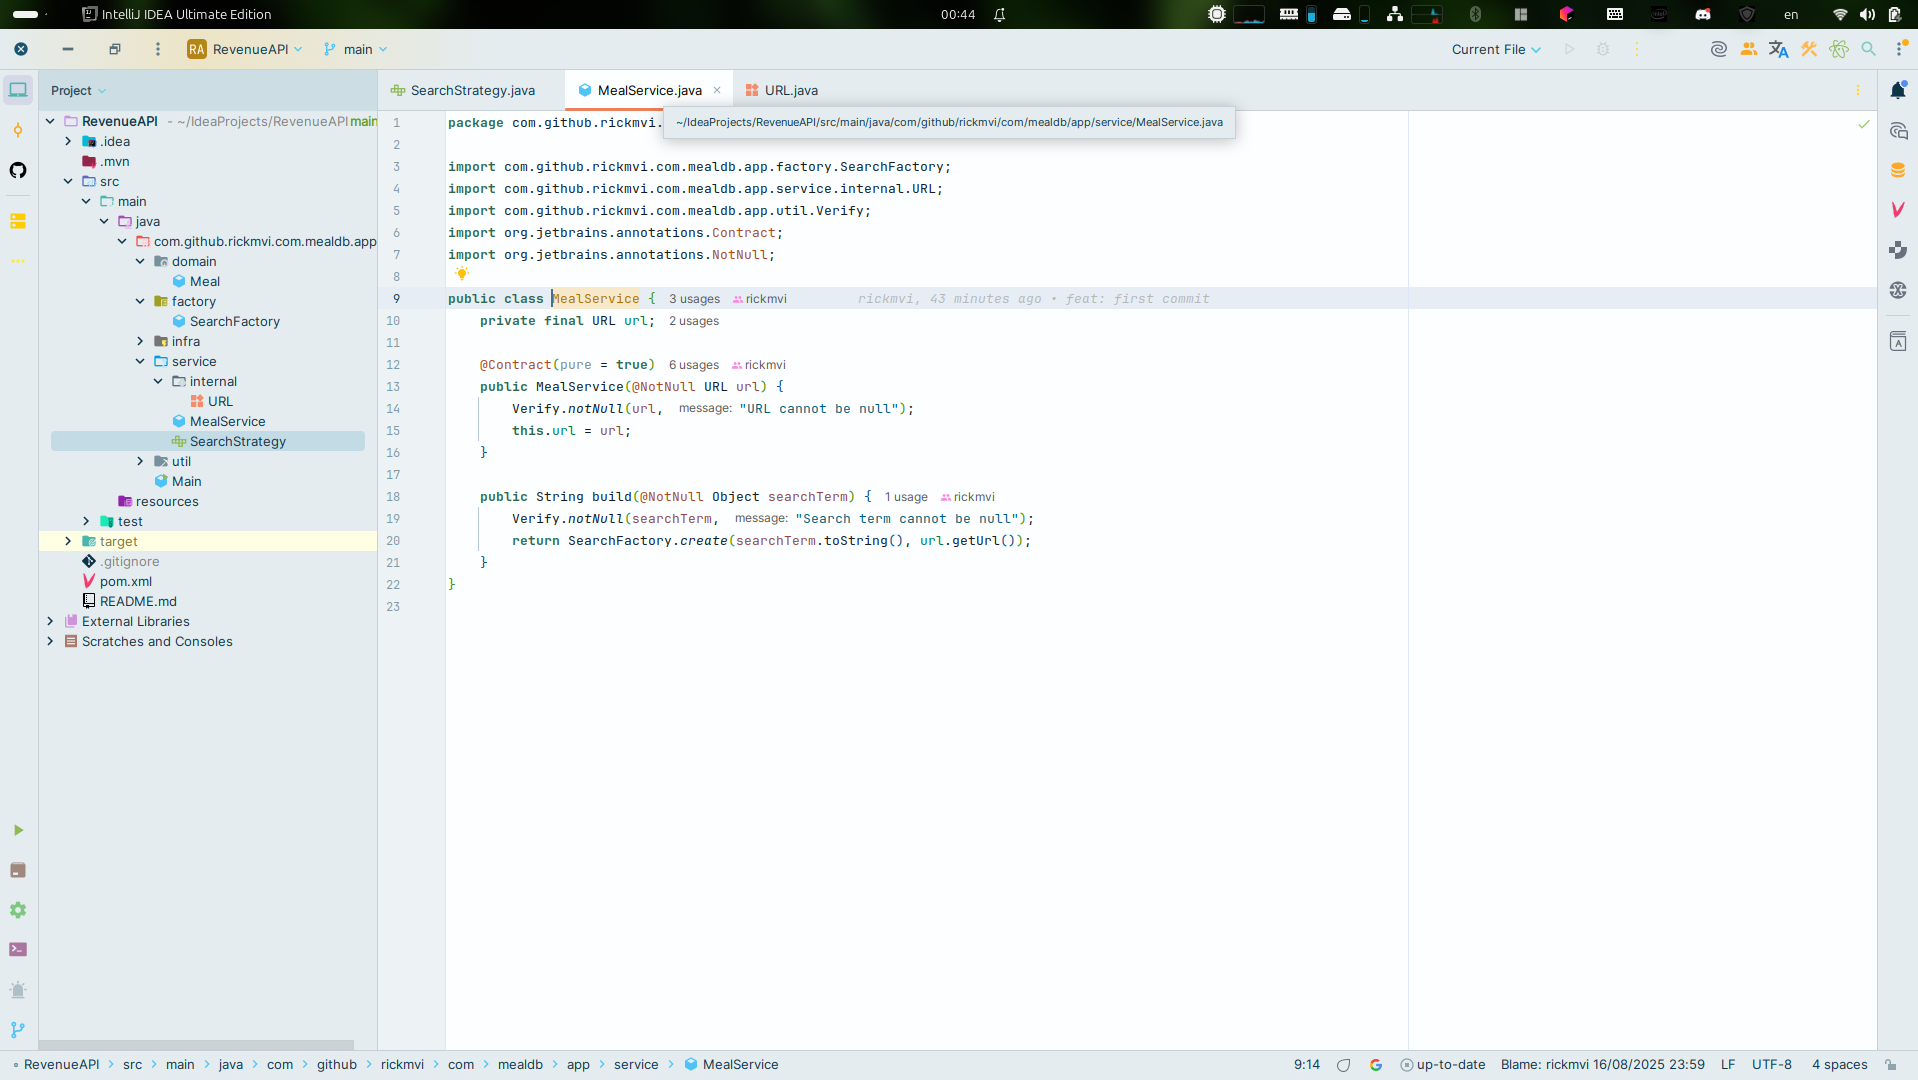
Task: Click the 6 usages inlay hint
Action: [x=694, y=365]
